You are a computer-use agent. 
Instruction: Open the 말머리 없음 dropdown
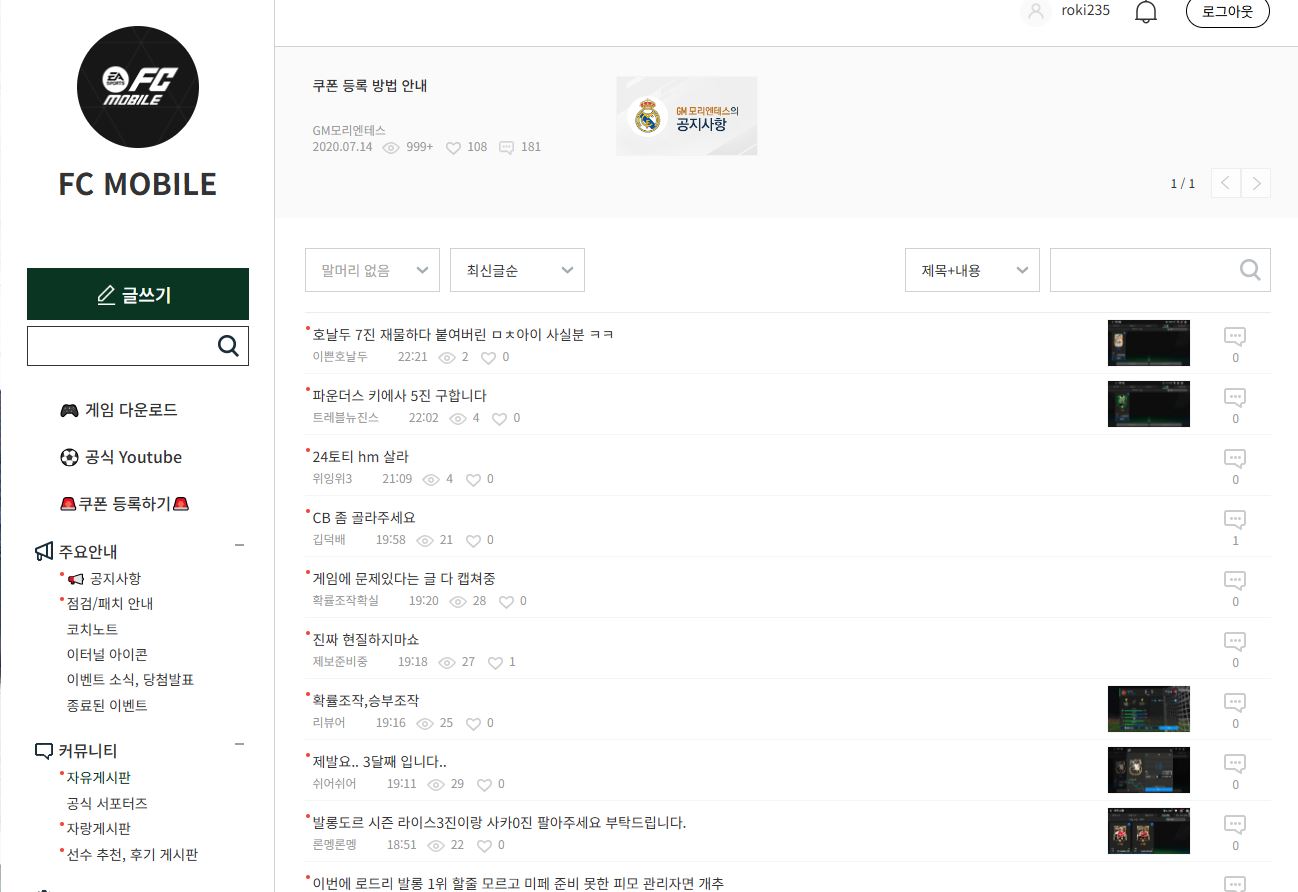372,270
